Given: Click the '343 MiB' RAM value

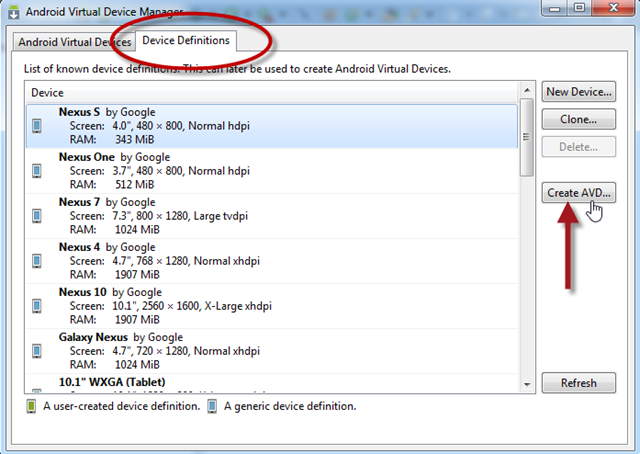Looking at the screenshot, I should [x=134, y=140].
